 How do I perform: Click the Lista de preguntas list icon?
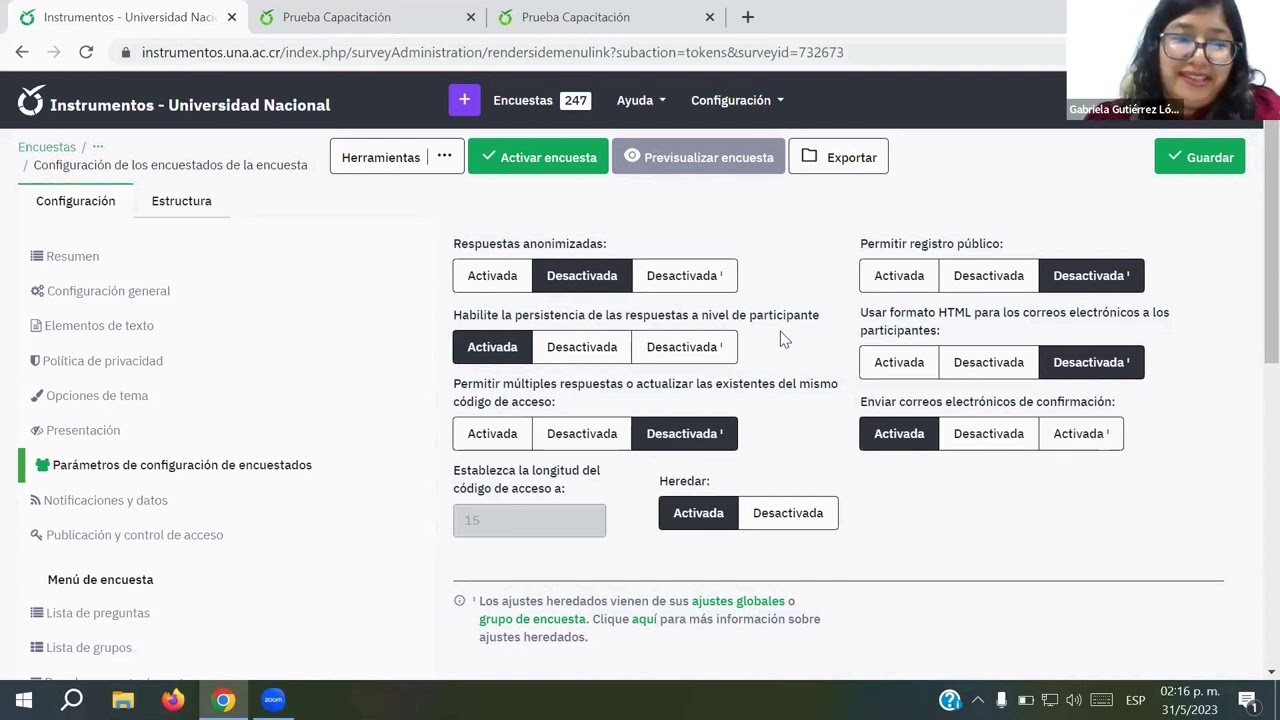(x=37, y=613)
